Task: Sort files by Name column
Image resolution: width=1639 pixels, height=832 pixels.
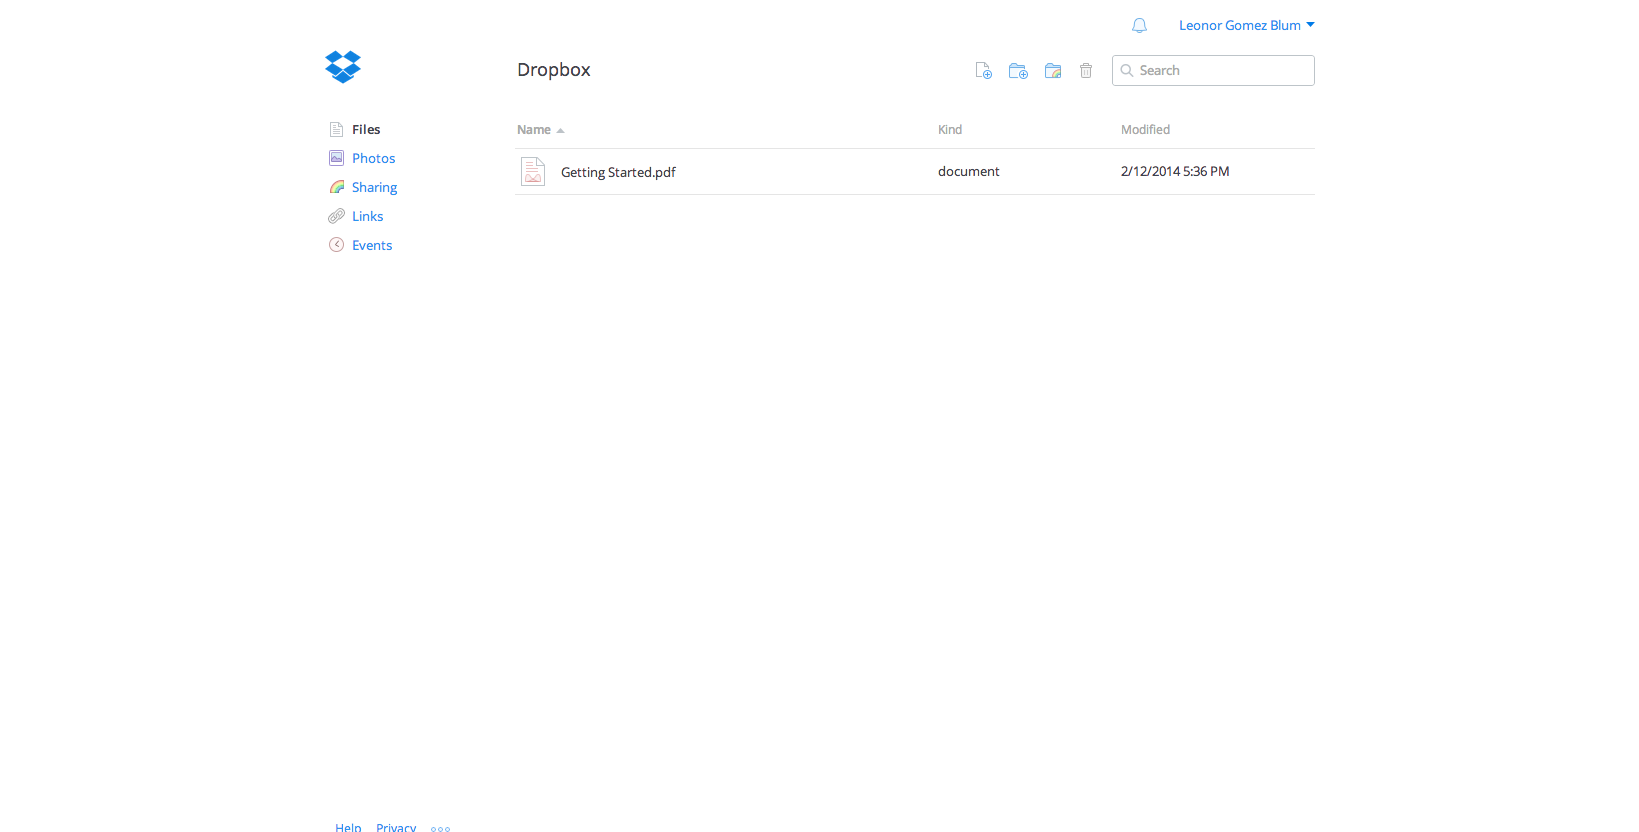Action: point(534,130)
